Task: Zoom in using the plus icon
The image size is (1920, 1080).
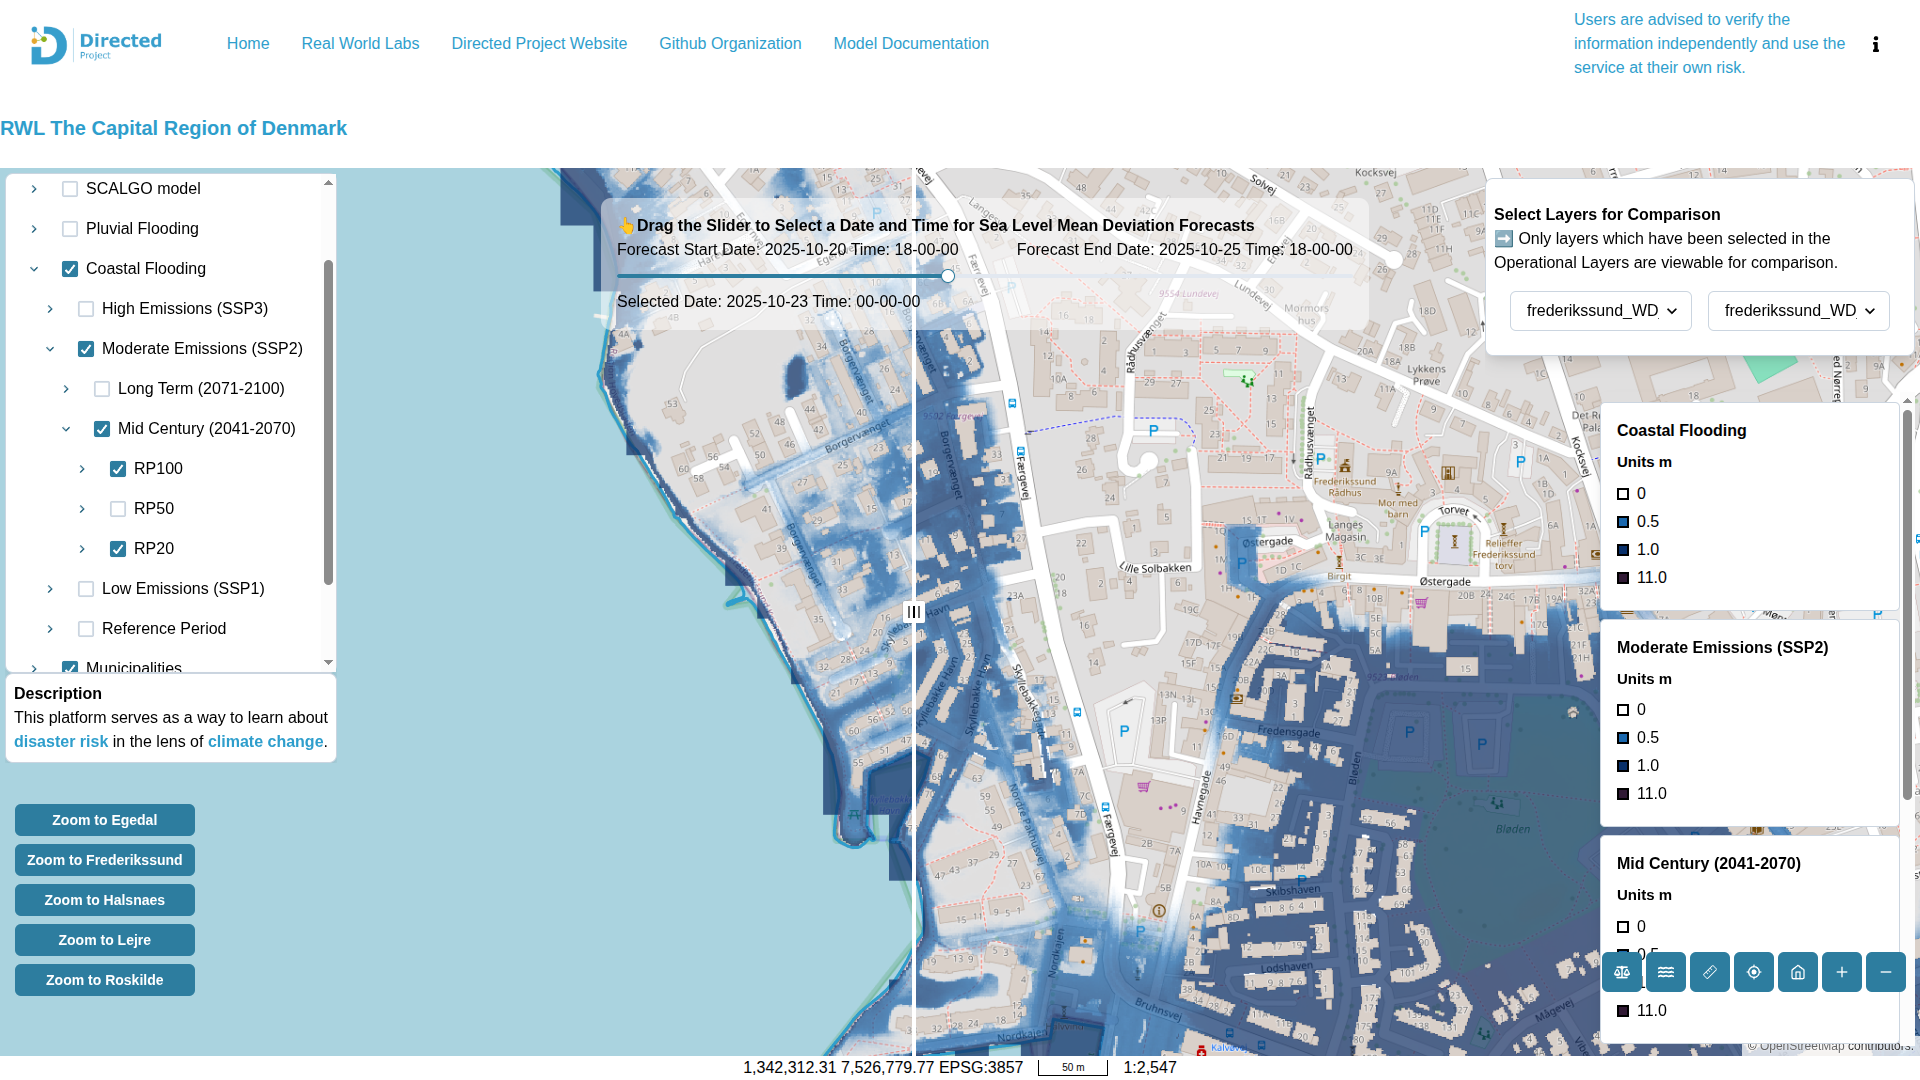Action: 1842,972
